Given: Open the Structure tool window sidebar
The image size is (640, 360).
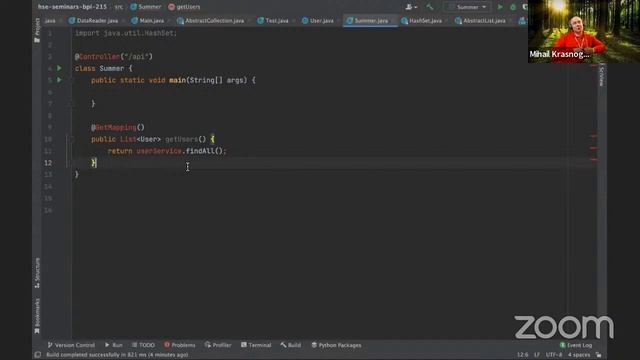Looking at the screenshot, I should pos(37,273).
